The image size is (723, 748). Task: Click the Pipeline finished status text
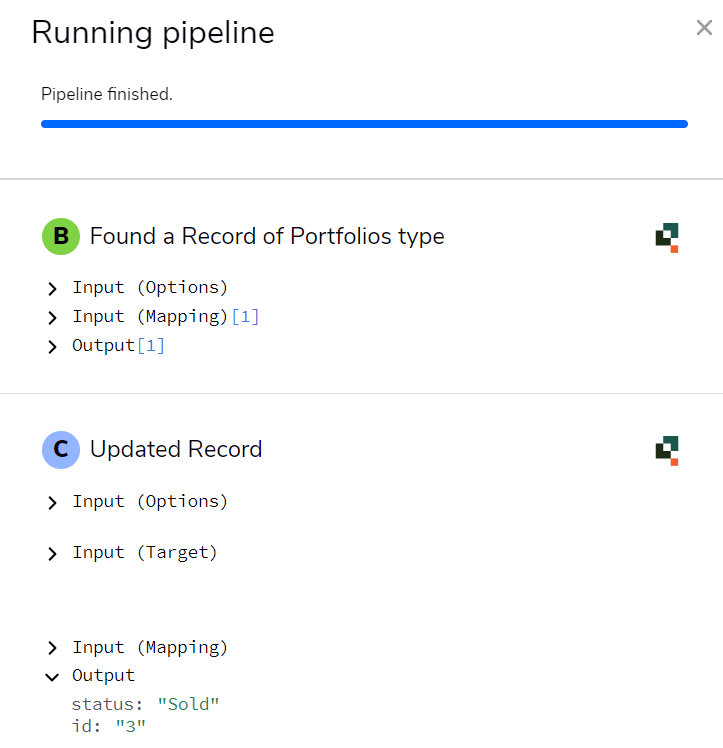pyautogui.click(x=107, y=95)
